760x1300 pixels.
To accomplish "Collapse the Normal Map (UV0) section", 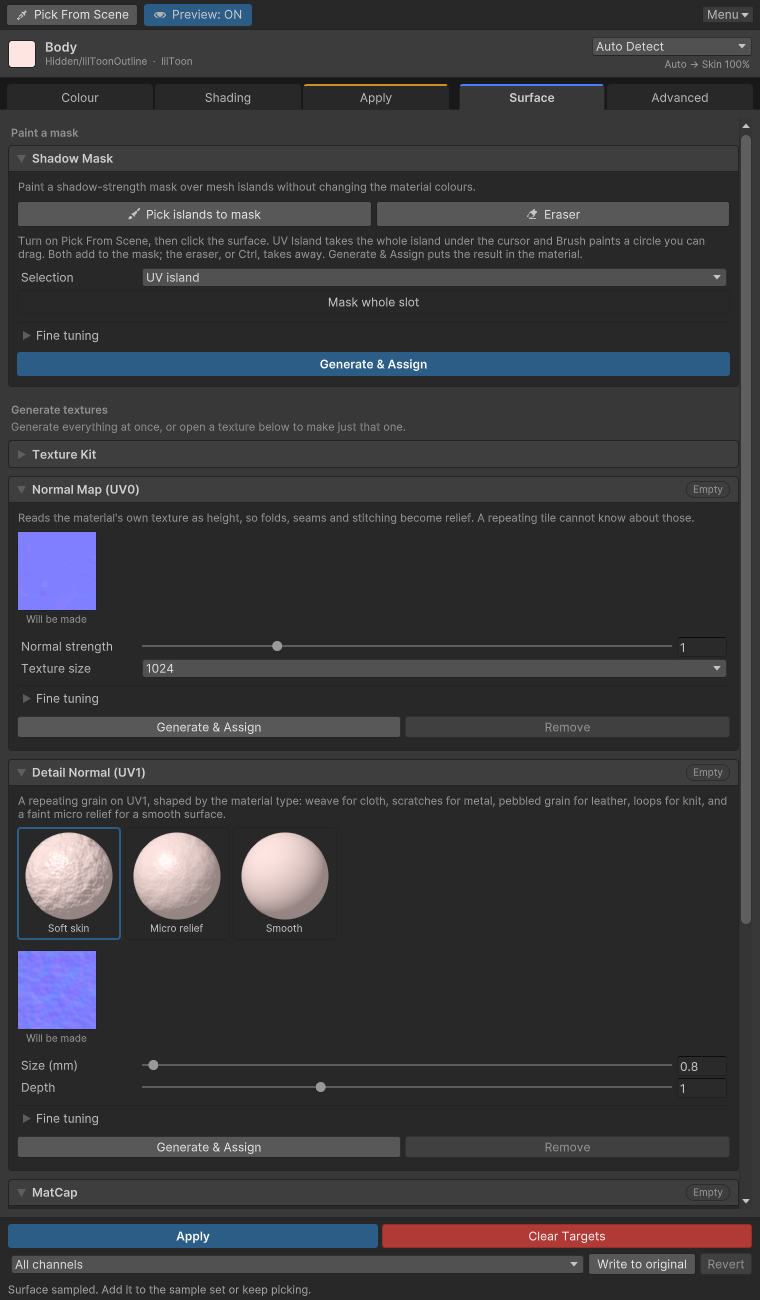I will tap(373, 489).
